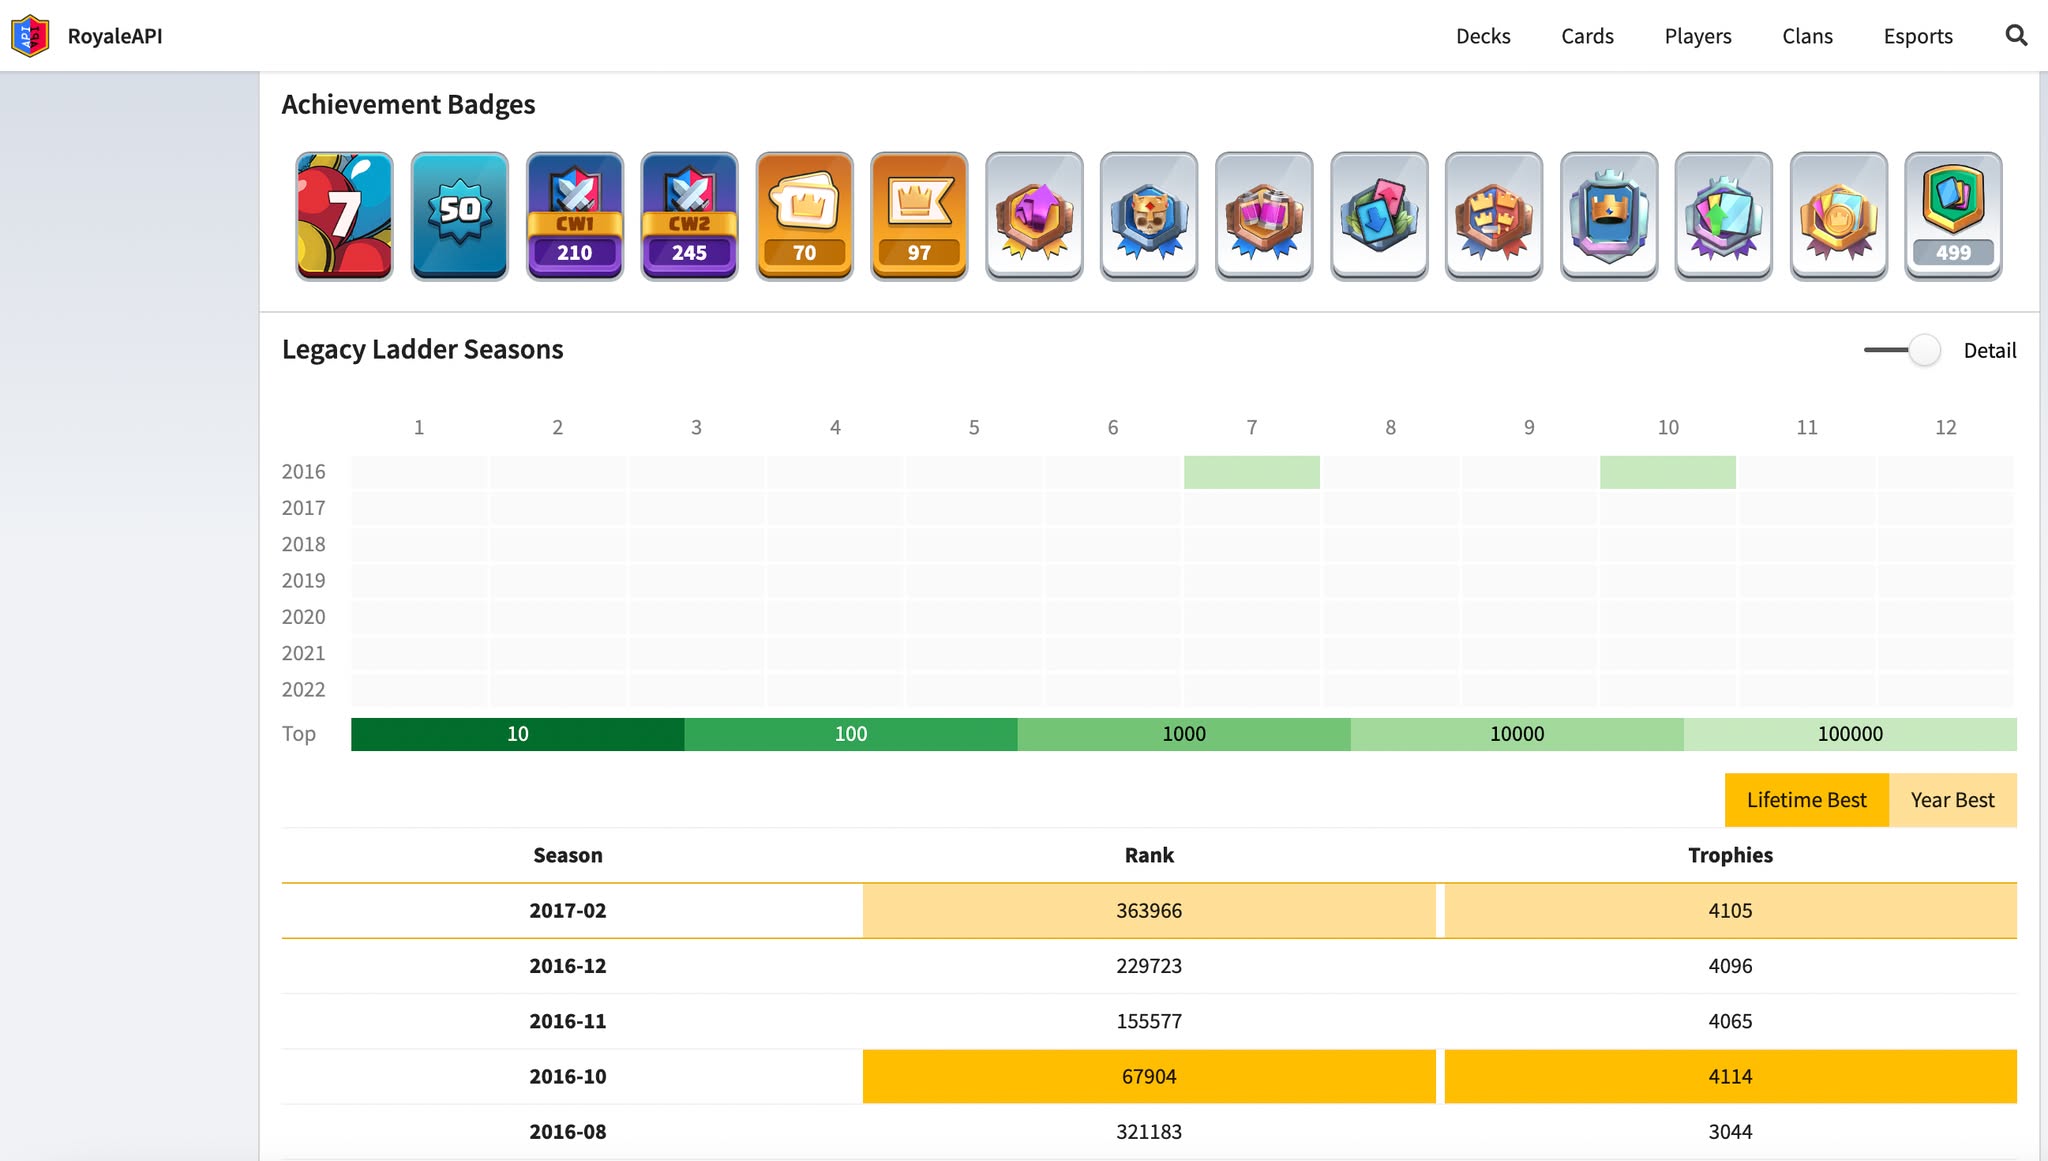This screenshot has width=2048, height=1161.
Task: Select the red number 7 years badge
Action: click(344, 216)
